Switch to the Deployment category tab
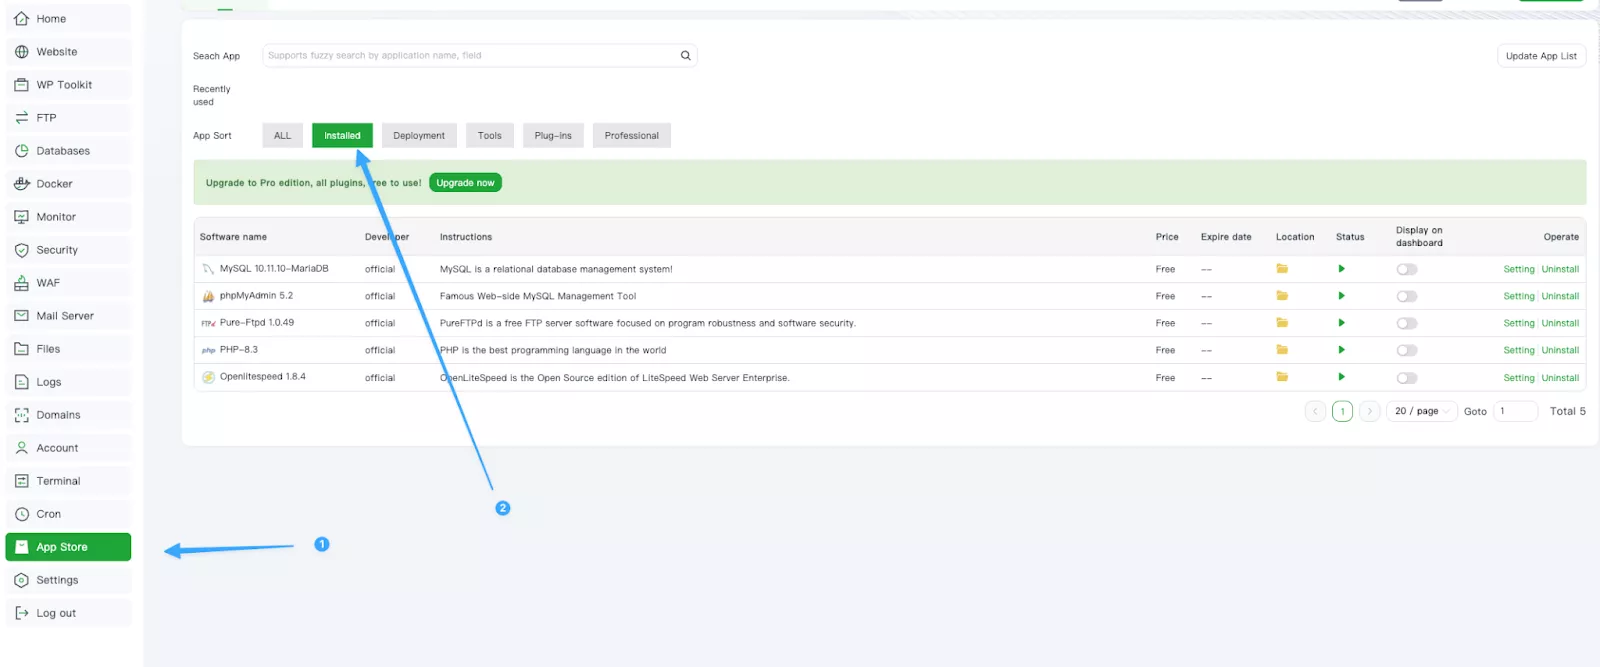This screenshot has height=667, width=1600. tap(419, 136)
